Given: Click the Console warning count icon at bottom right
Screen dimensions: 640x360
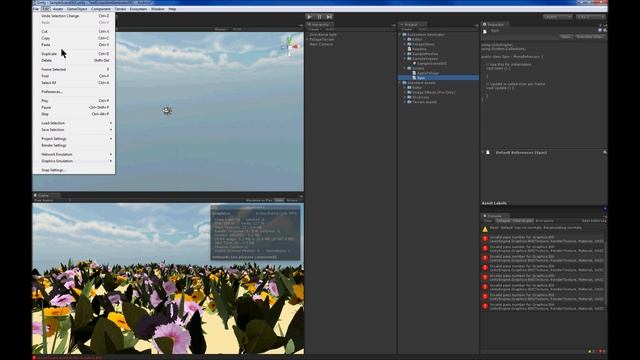Looking at the screenshot, I should click(589, 351).
